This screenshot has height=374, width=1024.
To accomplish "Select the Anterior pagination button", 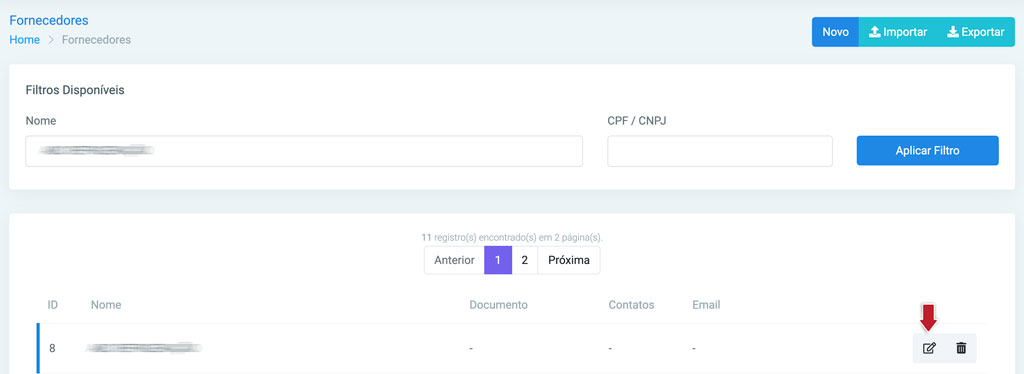I will 454,260.
